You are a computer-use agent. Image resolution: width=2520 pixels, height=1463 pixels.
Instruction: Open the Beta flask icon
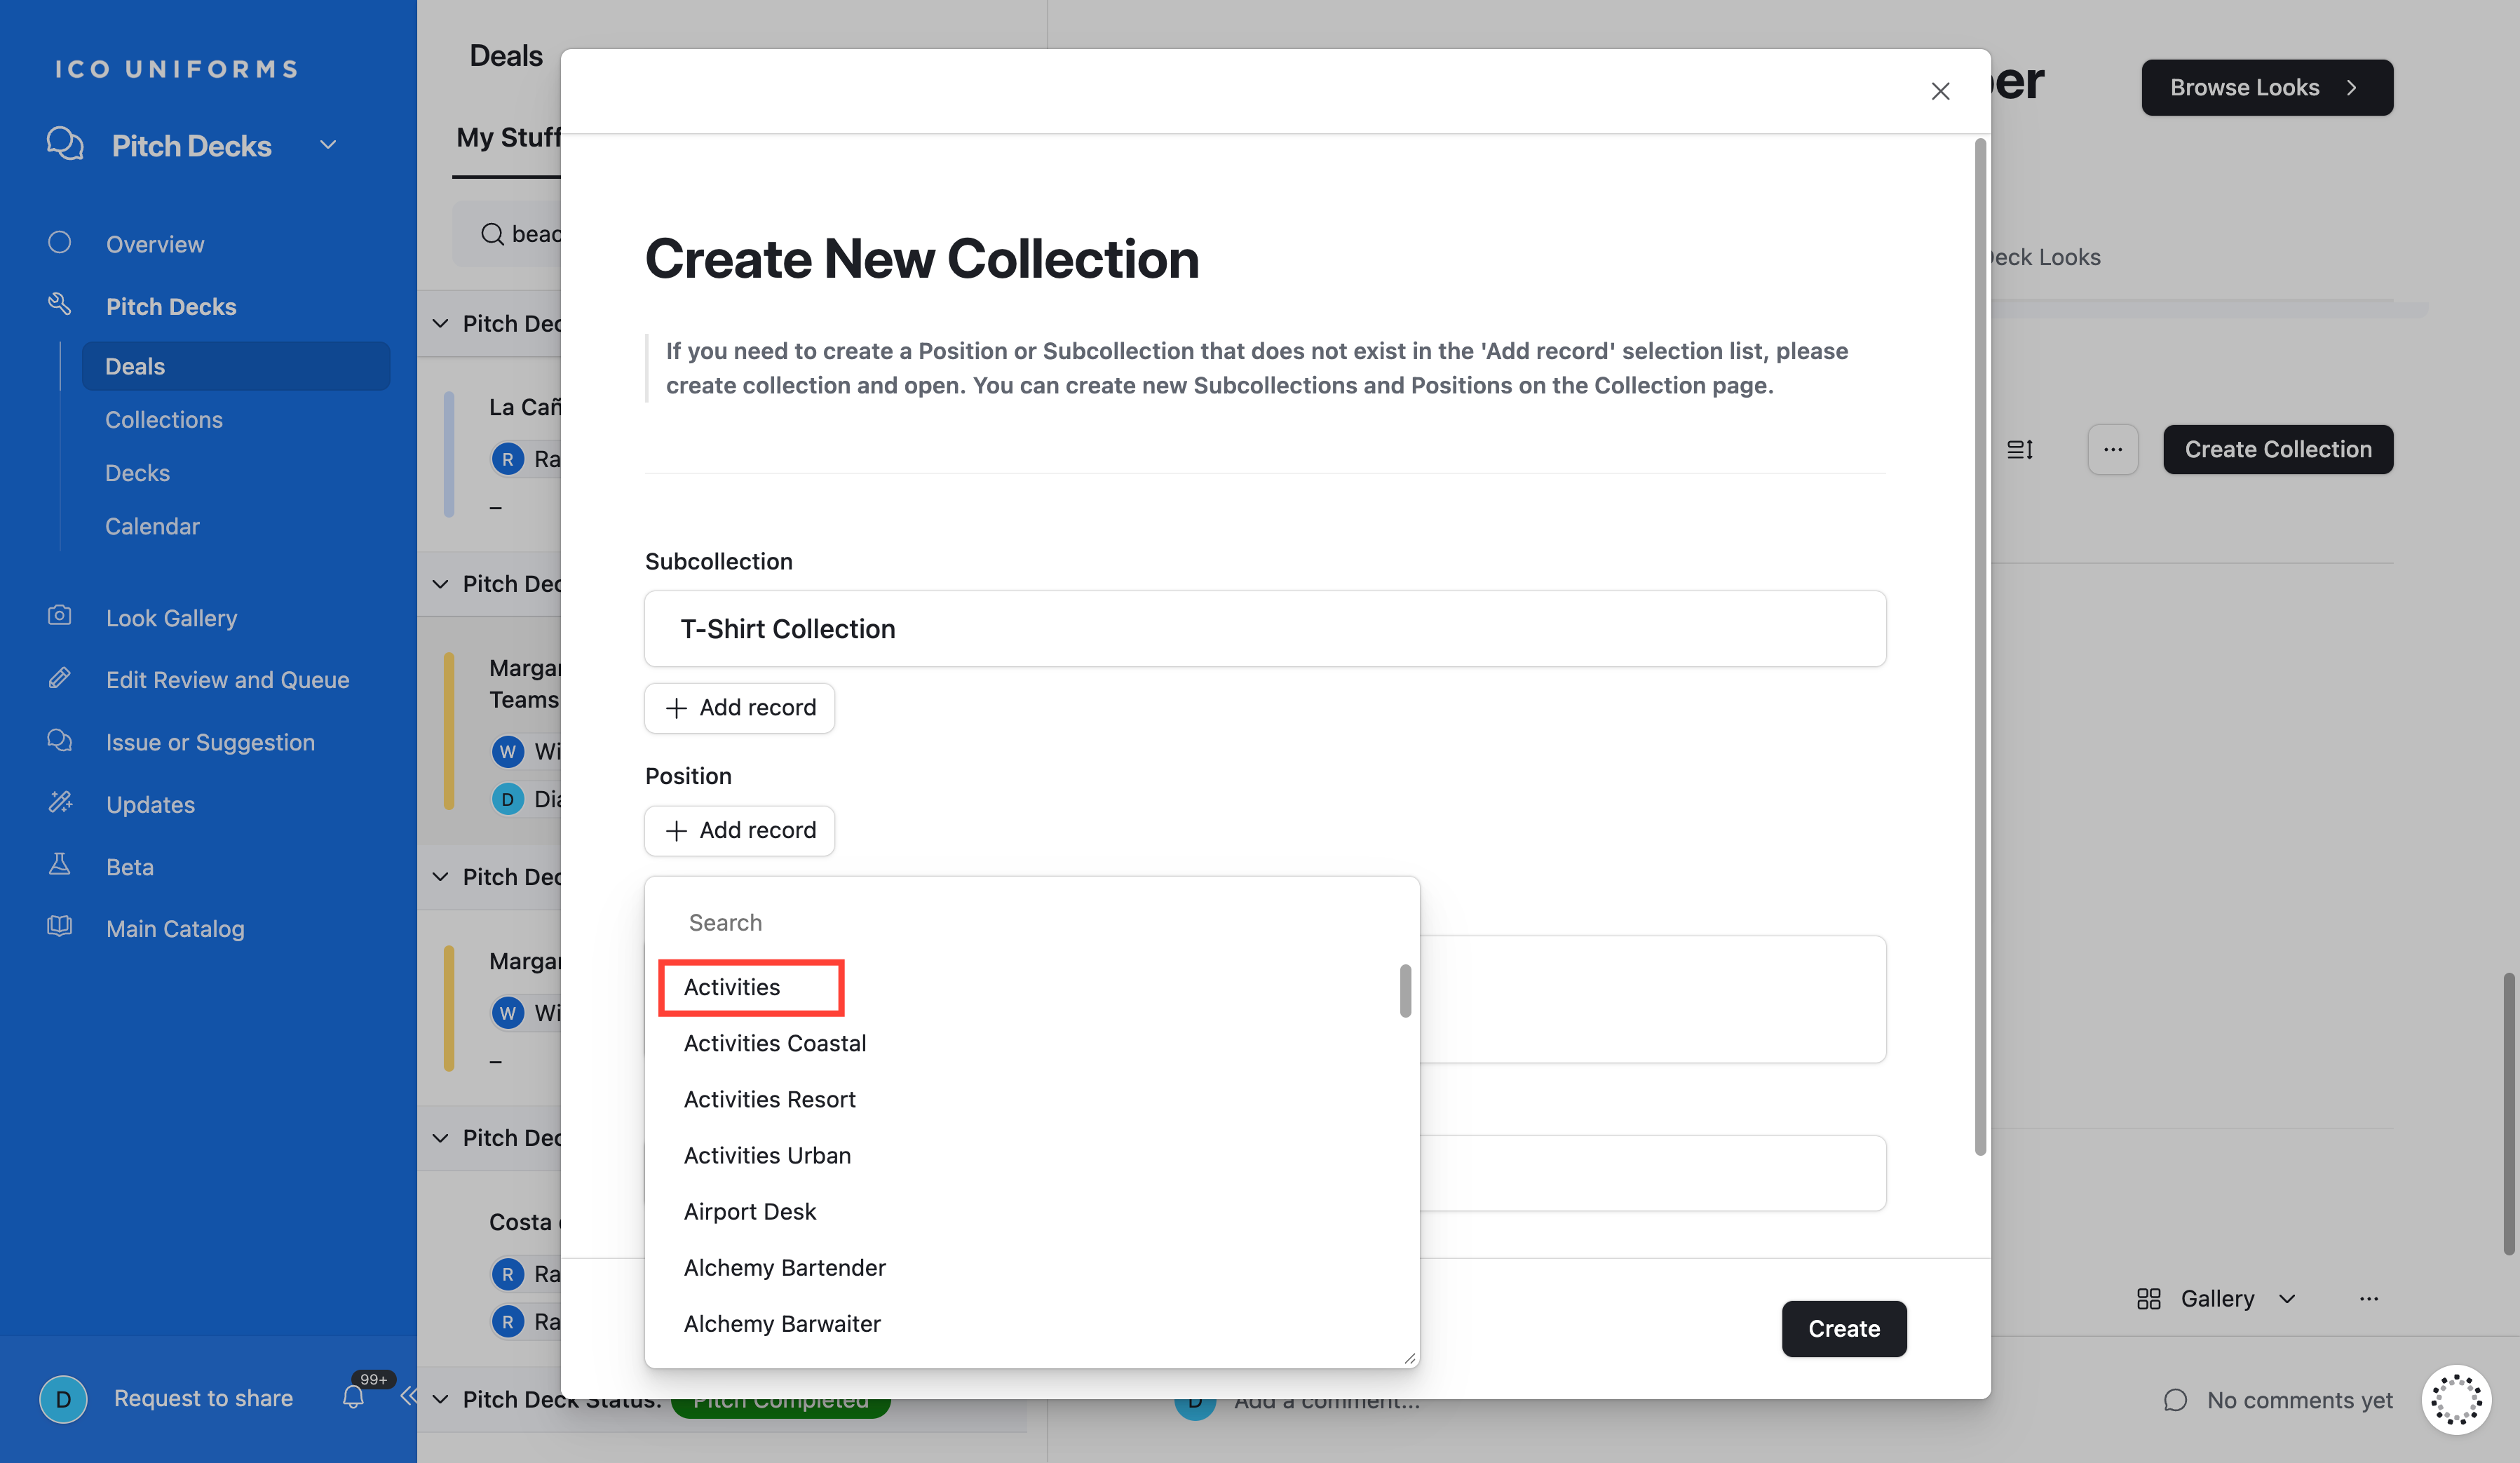[60, 865]
